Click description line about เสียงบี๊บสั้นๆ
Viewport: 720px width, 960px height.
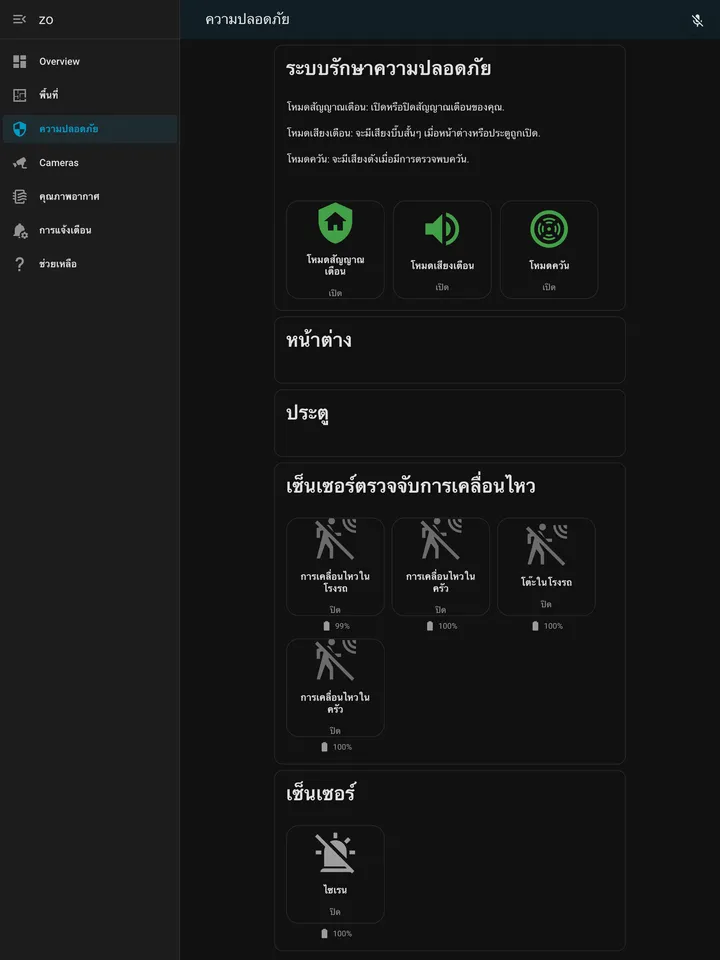point(413,133)
